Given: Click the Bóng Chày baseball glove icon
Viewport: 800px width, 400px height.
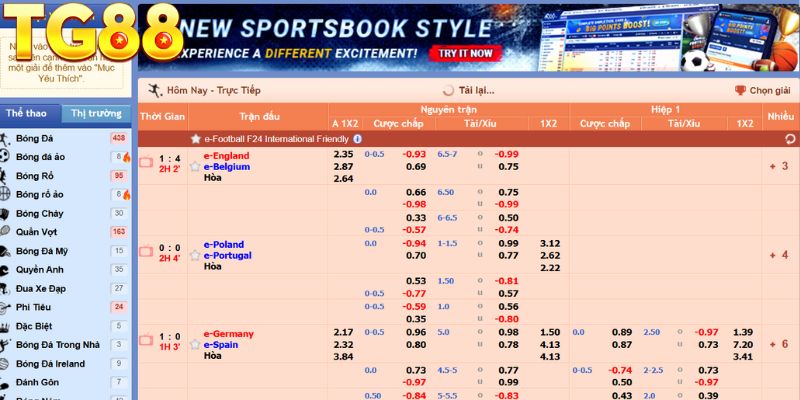Looking at the screenshot, I should tap(5, 213).
